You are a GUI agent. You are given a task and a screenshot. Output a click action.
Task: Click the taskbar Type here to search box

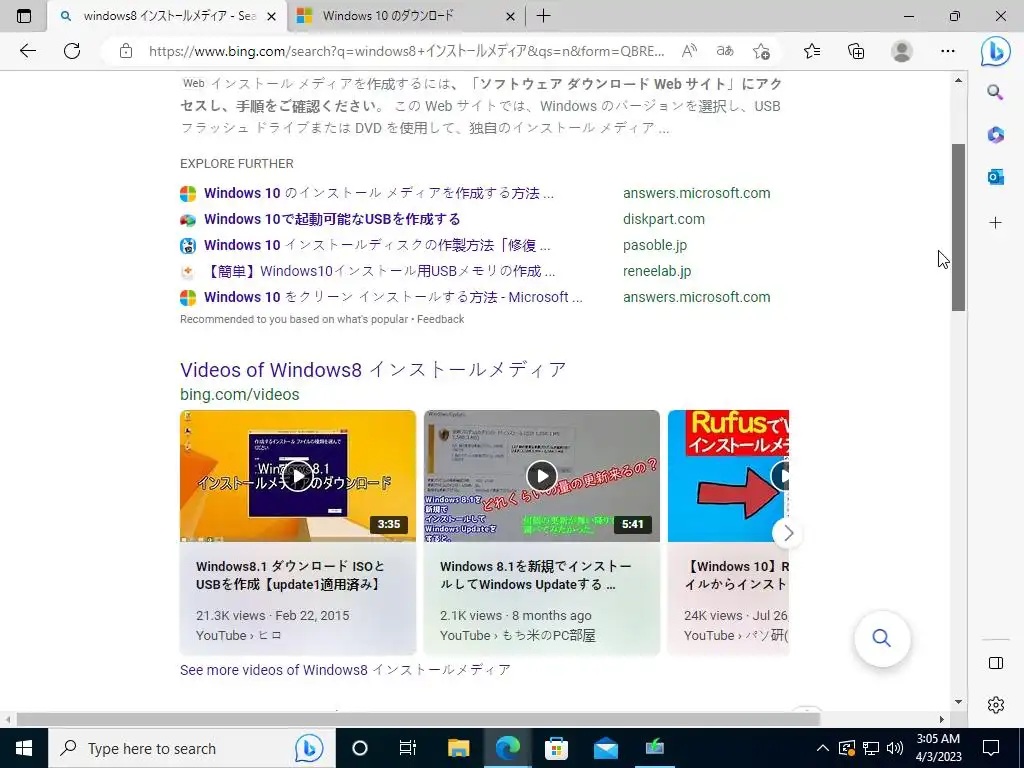point(191,748)
